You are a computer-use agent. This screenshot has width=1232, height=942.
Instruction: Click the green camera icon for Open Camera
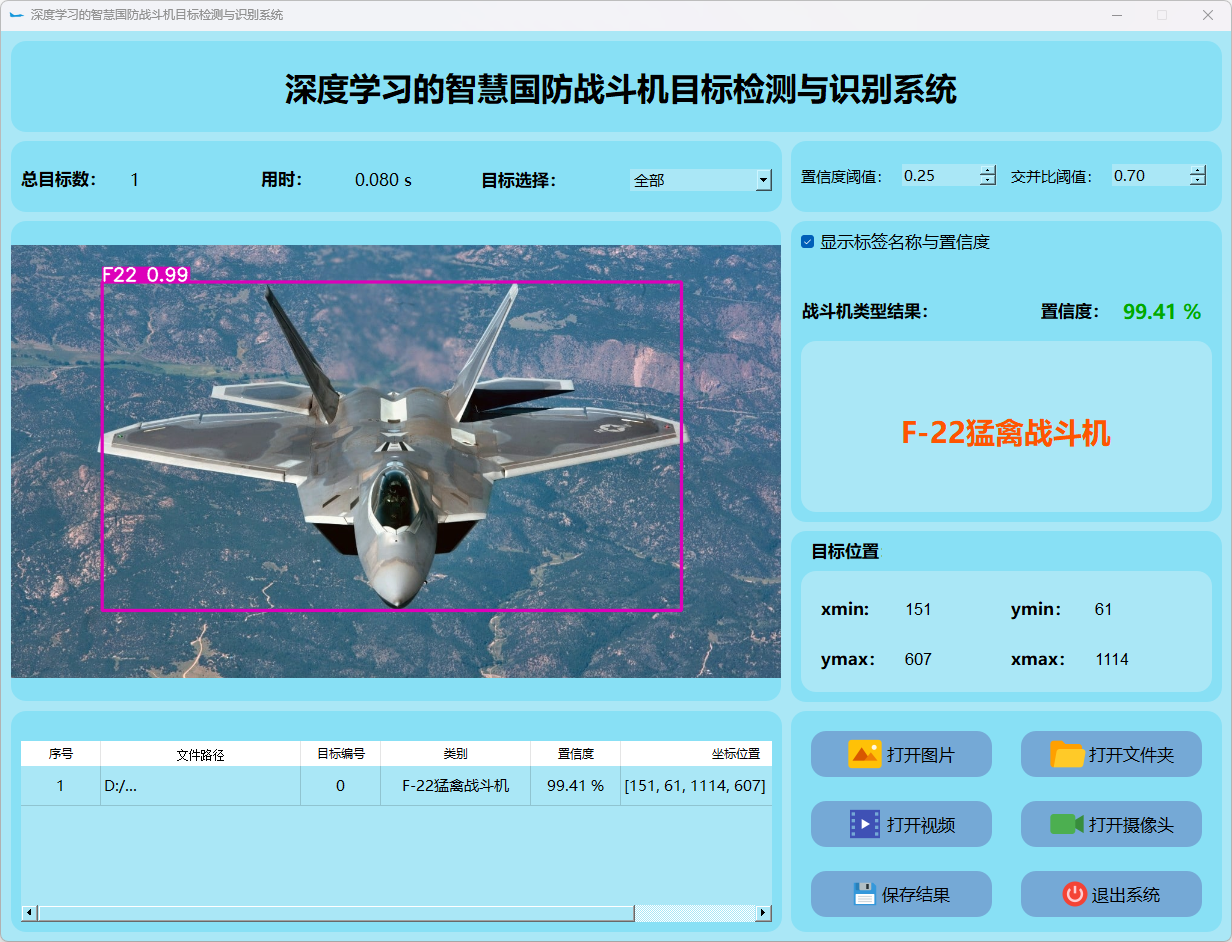1066,824
